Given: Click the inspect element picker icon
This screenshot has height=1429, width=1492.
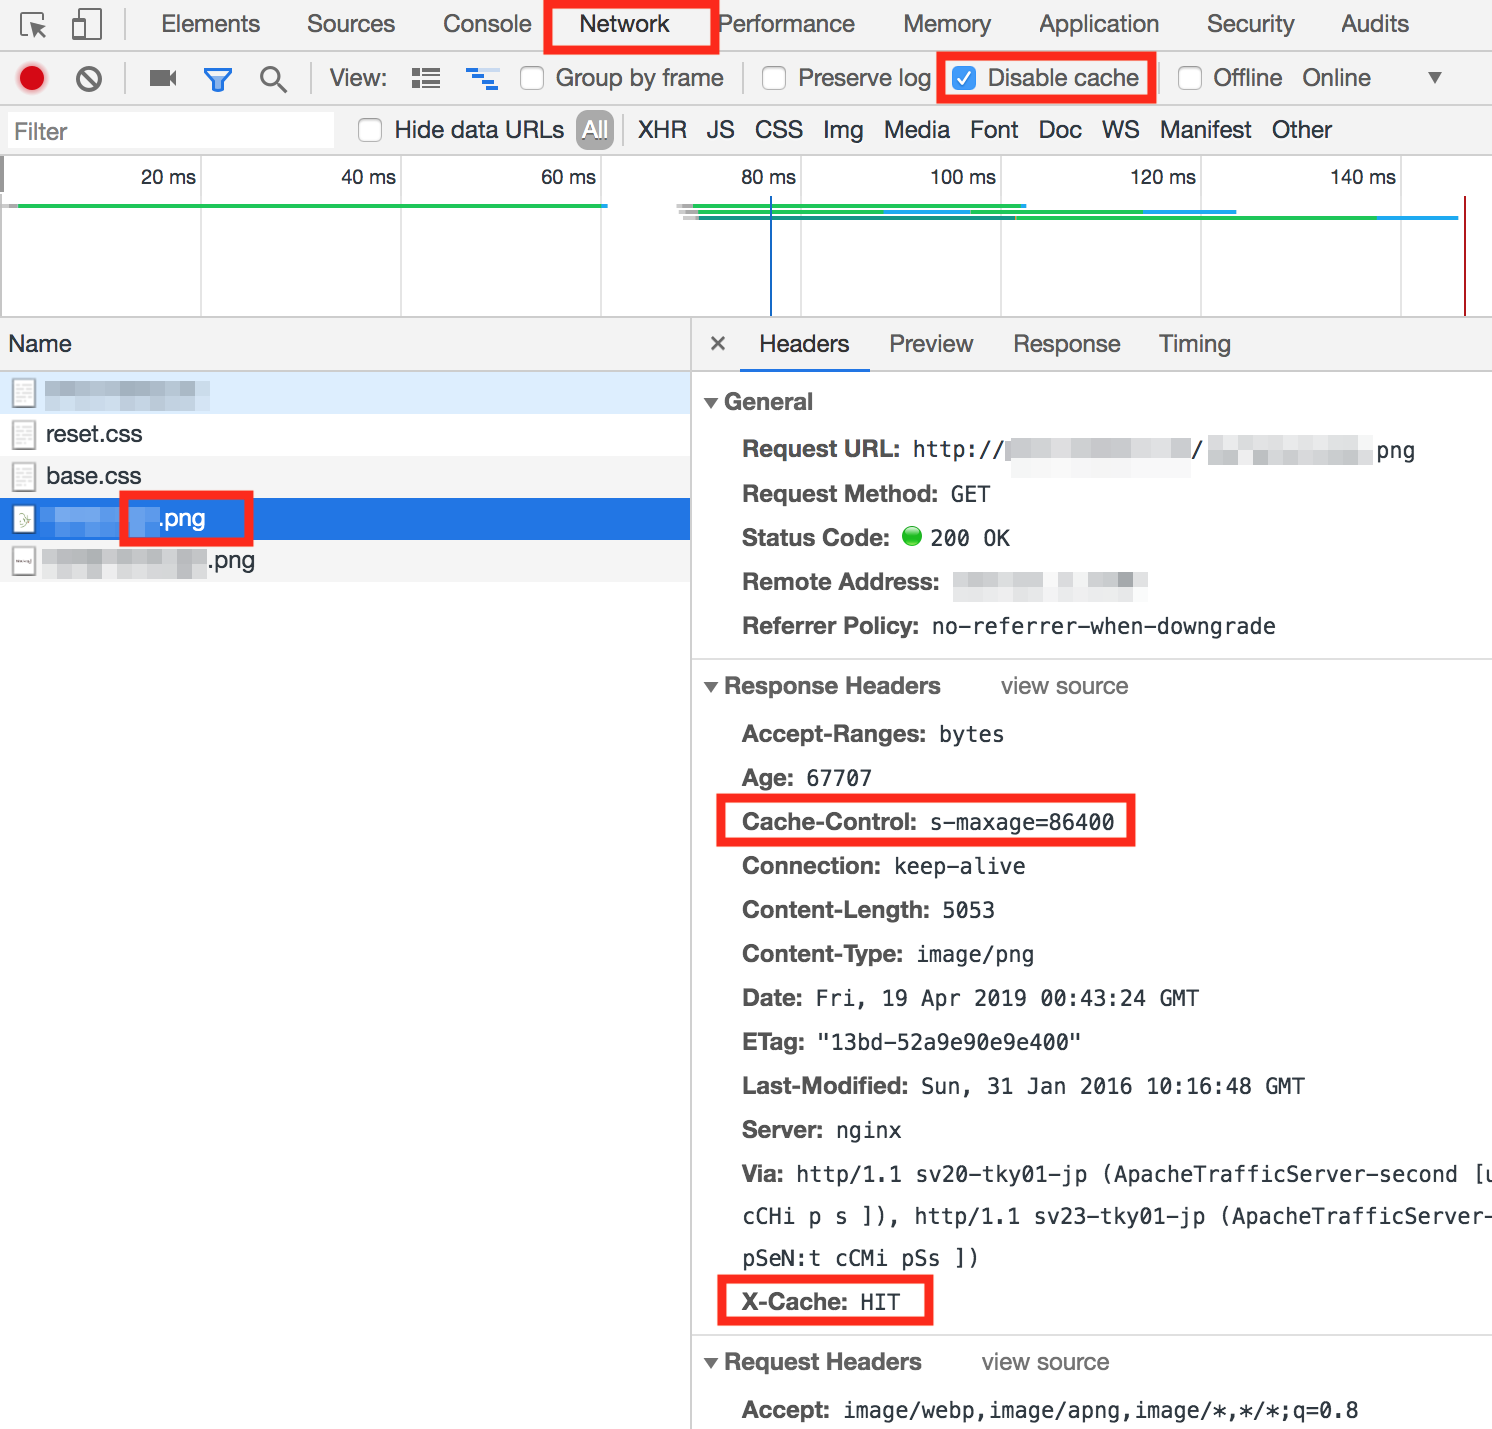Looking at the screenshot, I should [33, 25].
